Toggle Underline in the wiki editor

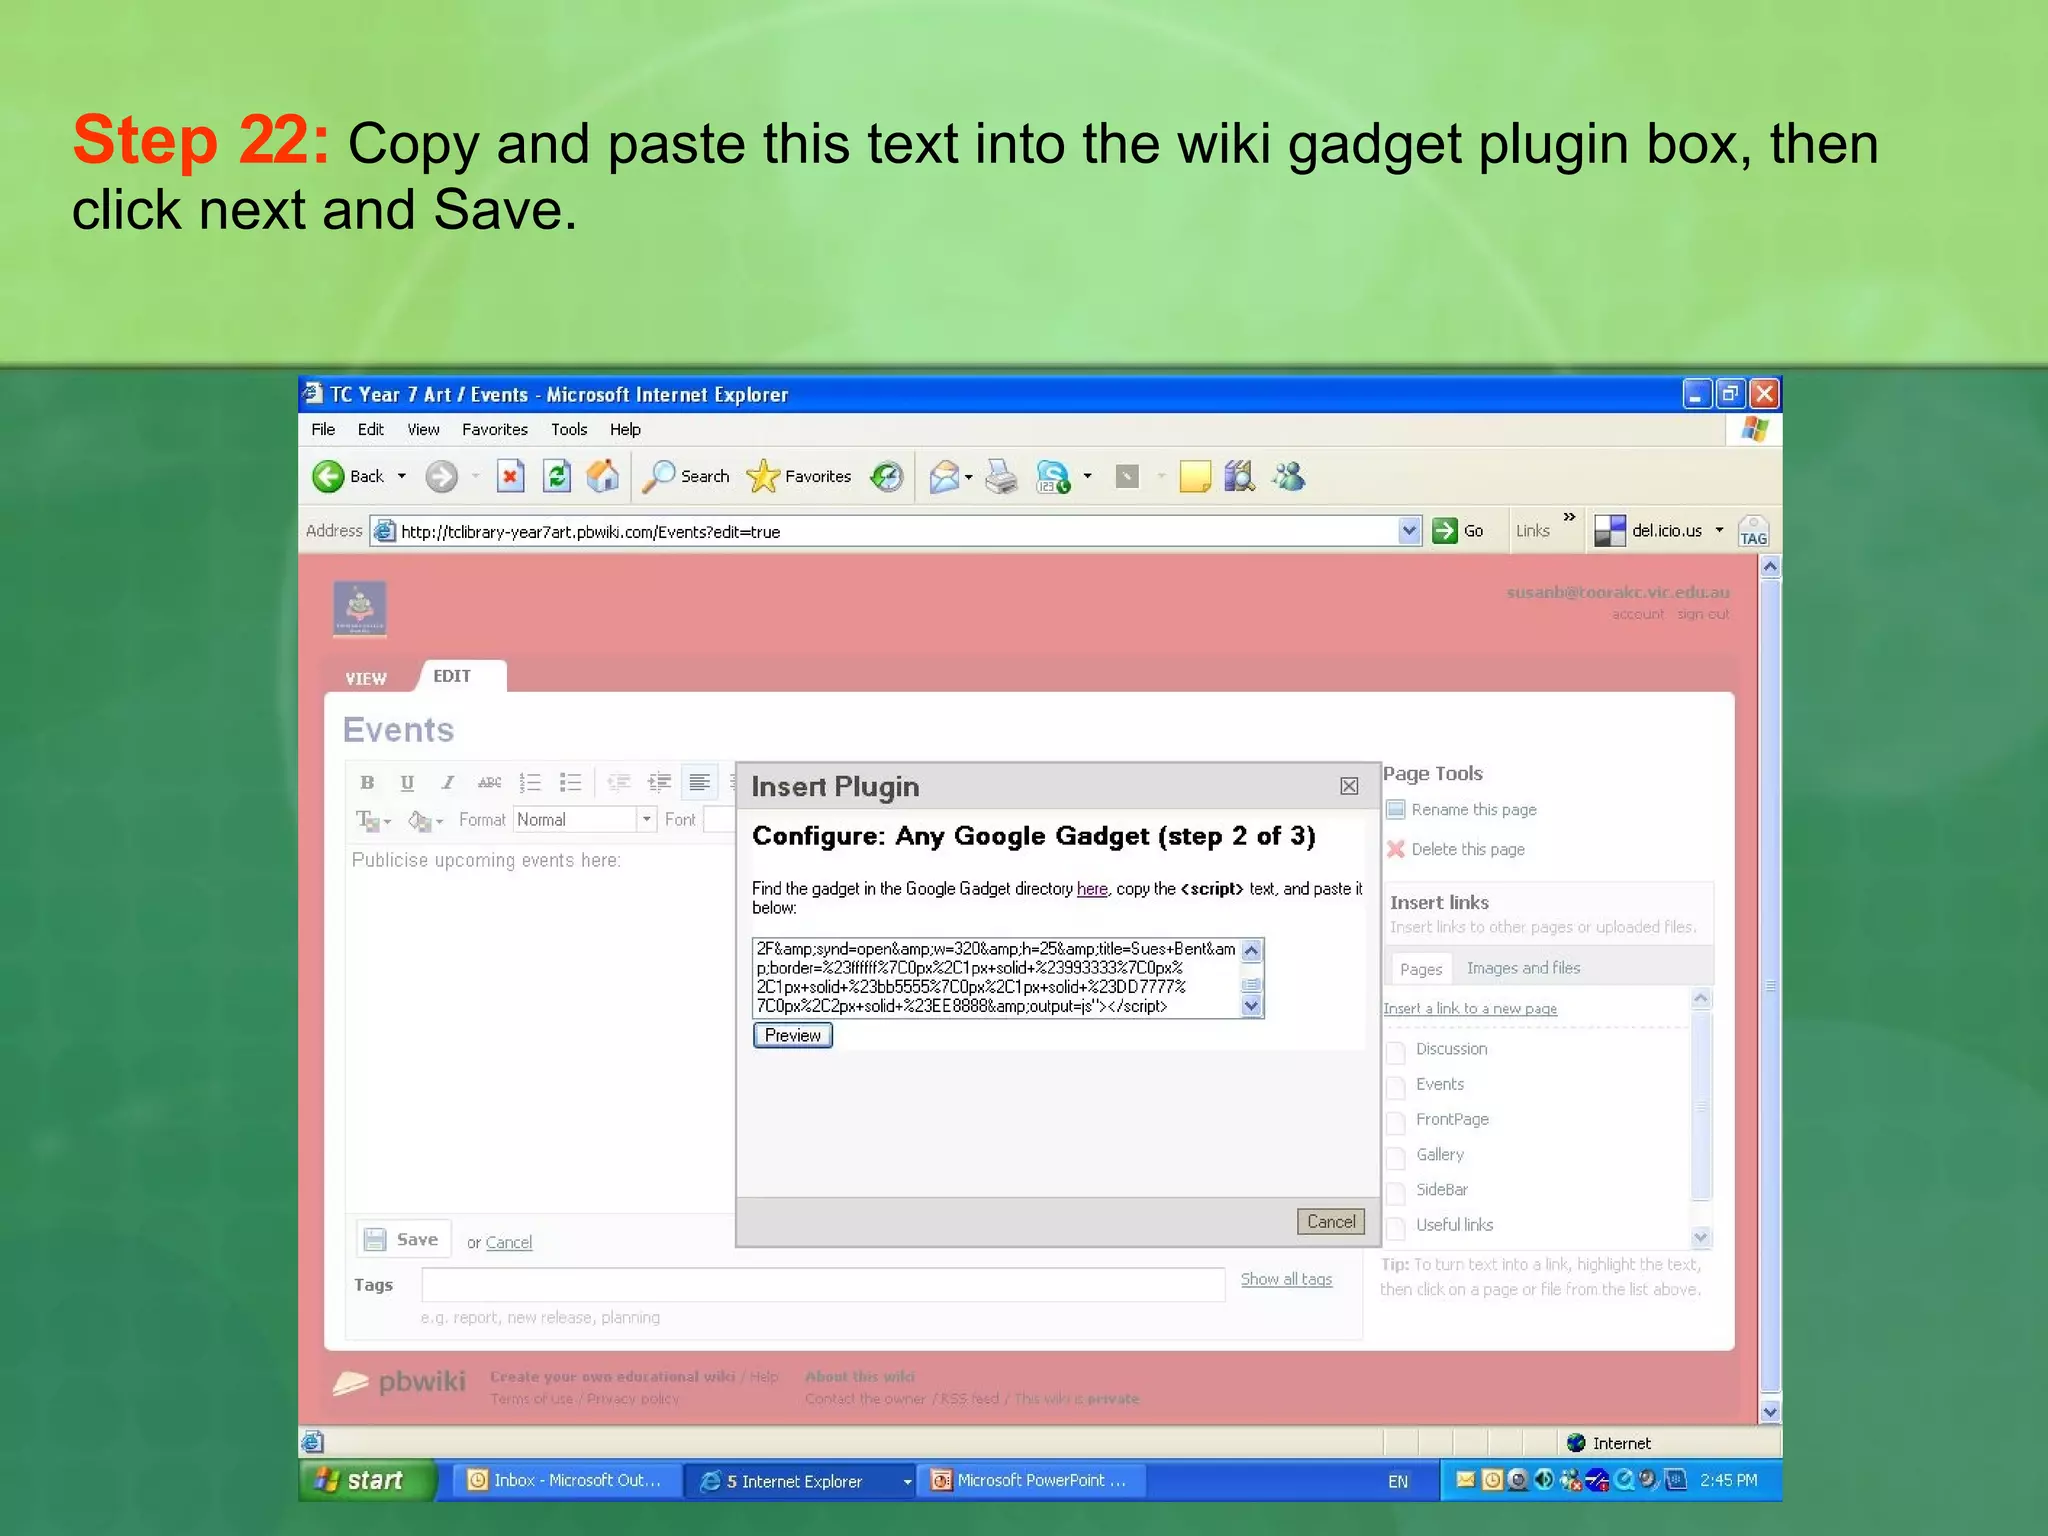407,782
